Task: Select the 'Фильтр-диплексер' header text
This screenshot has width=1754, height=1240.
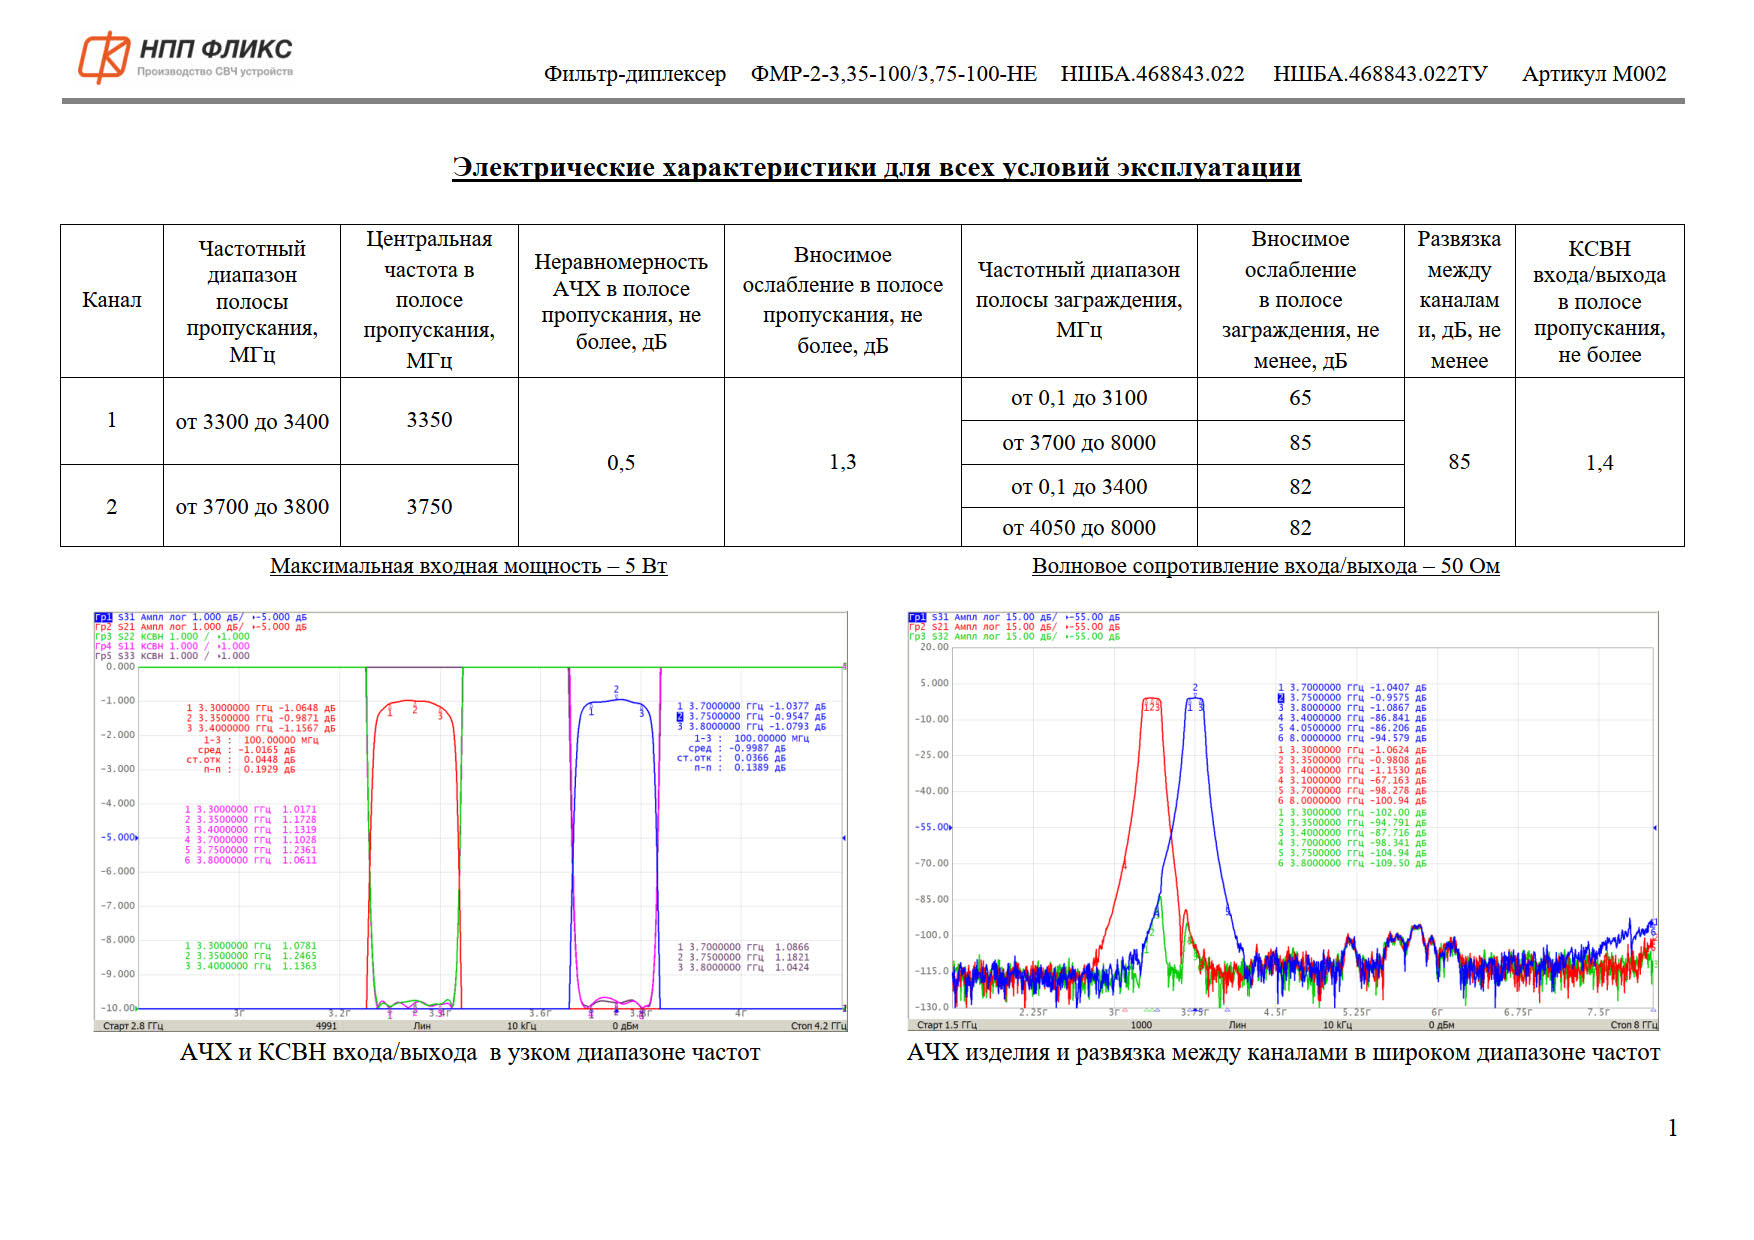Action: pos(635,74)
